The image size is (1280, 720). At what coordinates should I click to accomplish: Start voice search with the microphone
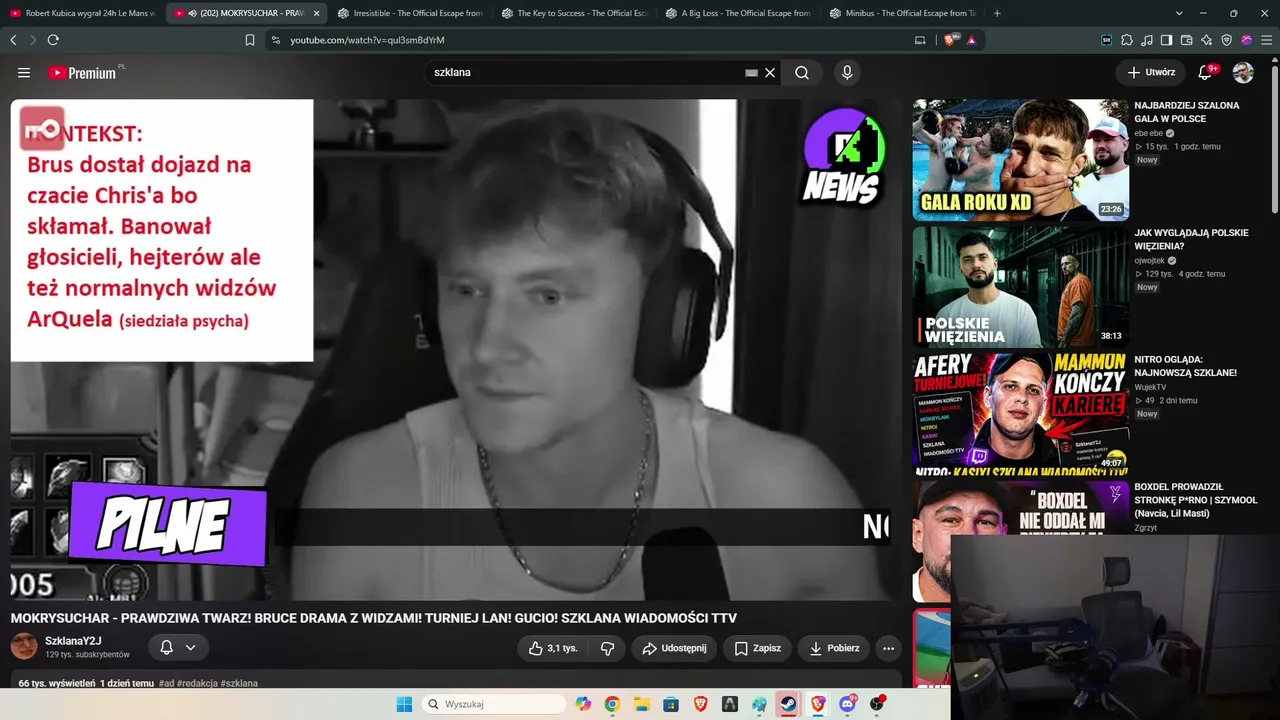[847, 73]
